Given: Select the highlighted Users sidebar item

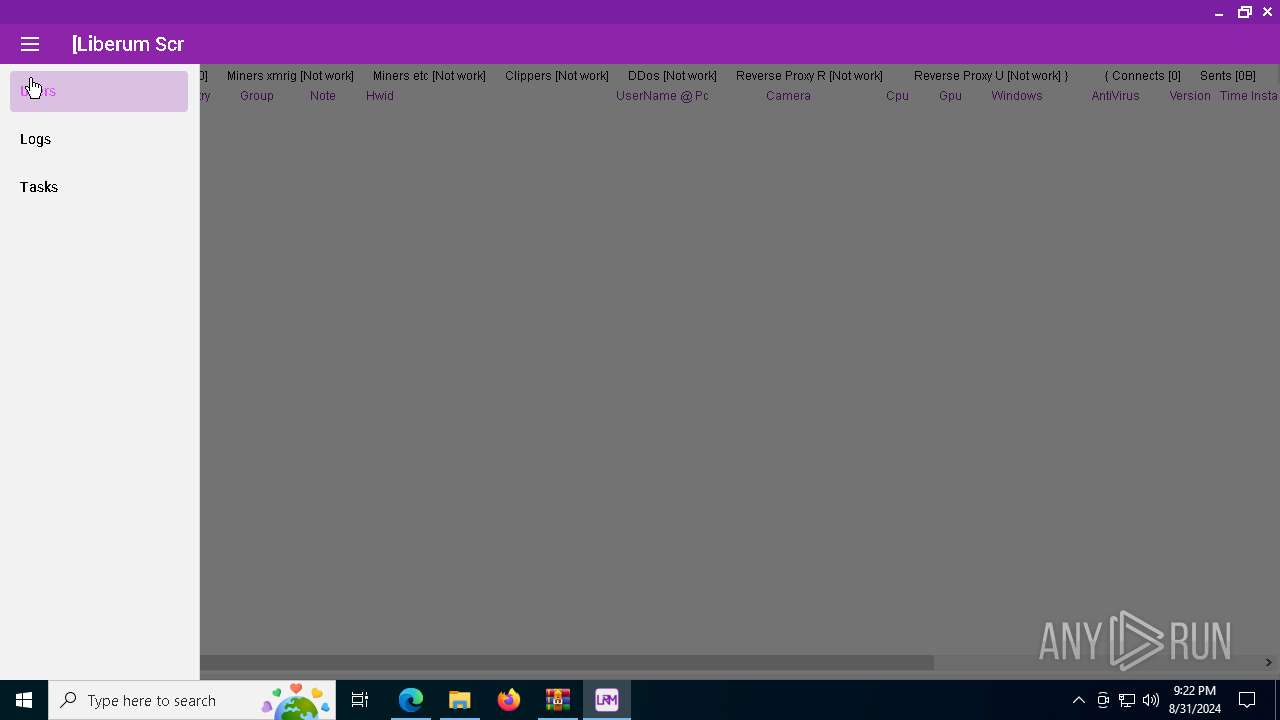Looking at the screenshot, I should pyautogui.click(x=98, y=91).
